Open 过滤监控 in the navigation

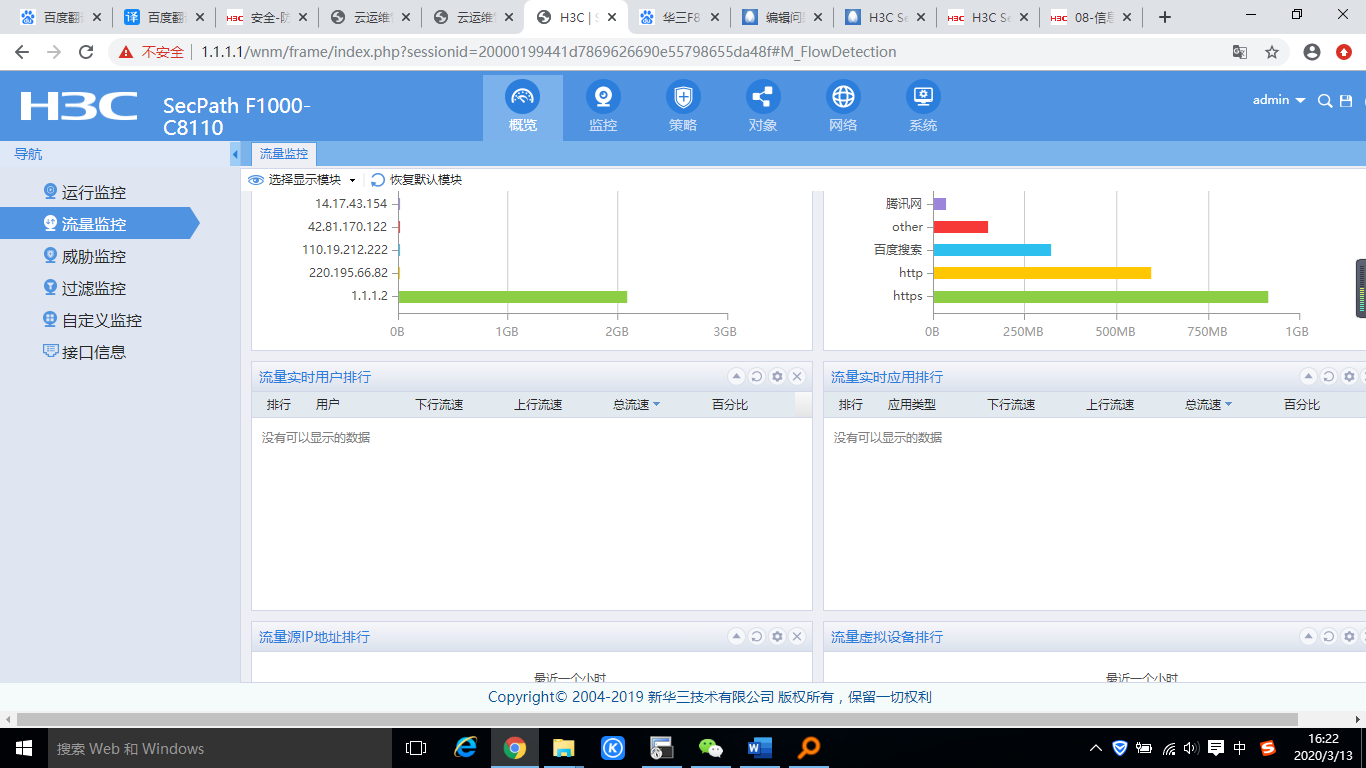coord(93,288)
